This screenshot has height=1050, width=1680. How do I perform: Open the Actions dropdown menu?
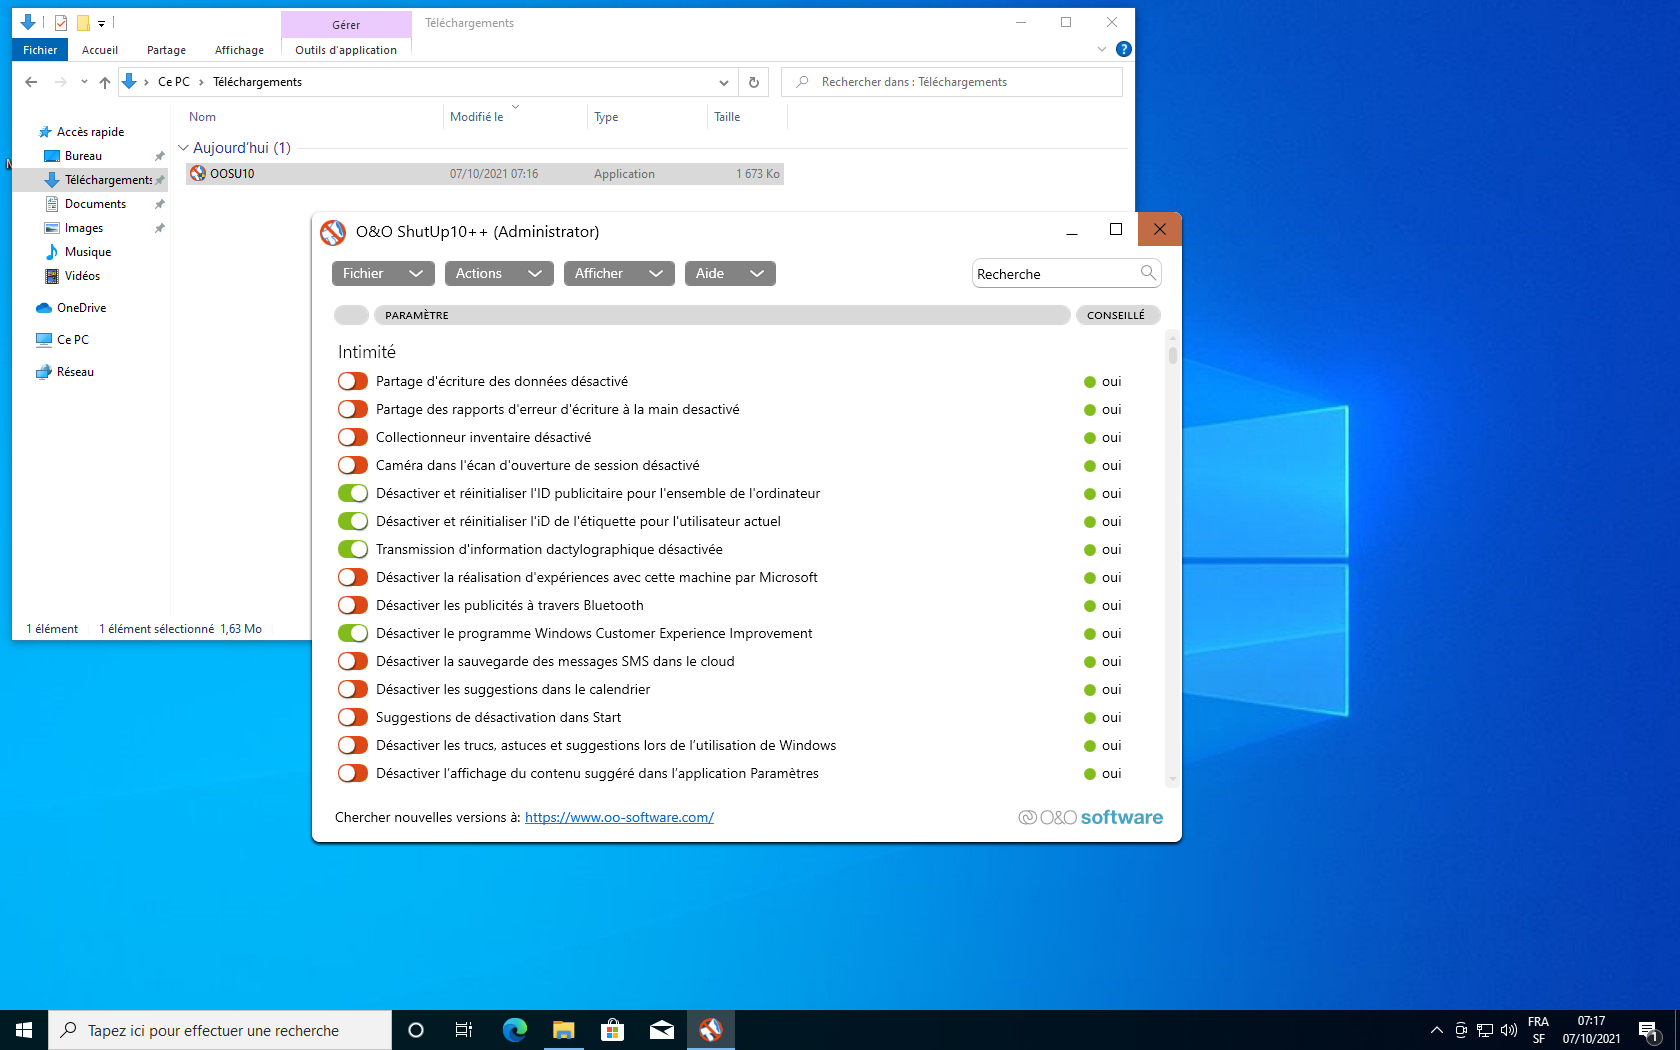(x=499, y=273)
